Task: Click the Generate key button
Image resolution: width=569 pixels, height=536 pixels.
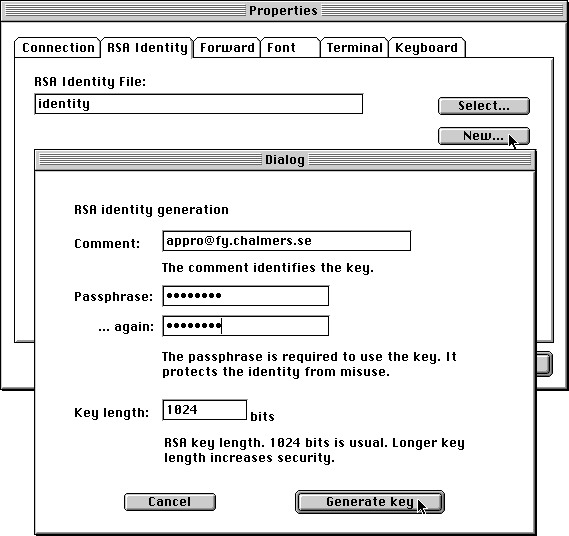Action: pos(370,502)
